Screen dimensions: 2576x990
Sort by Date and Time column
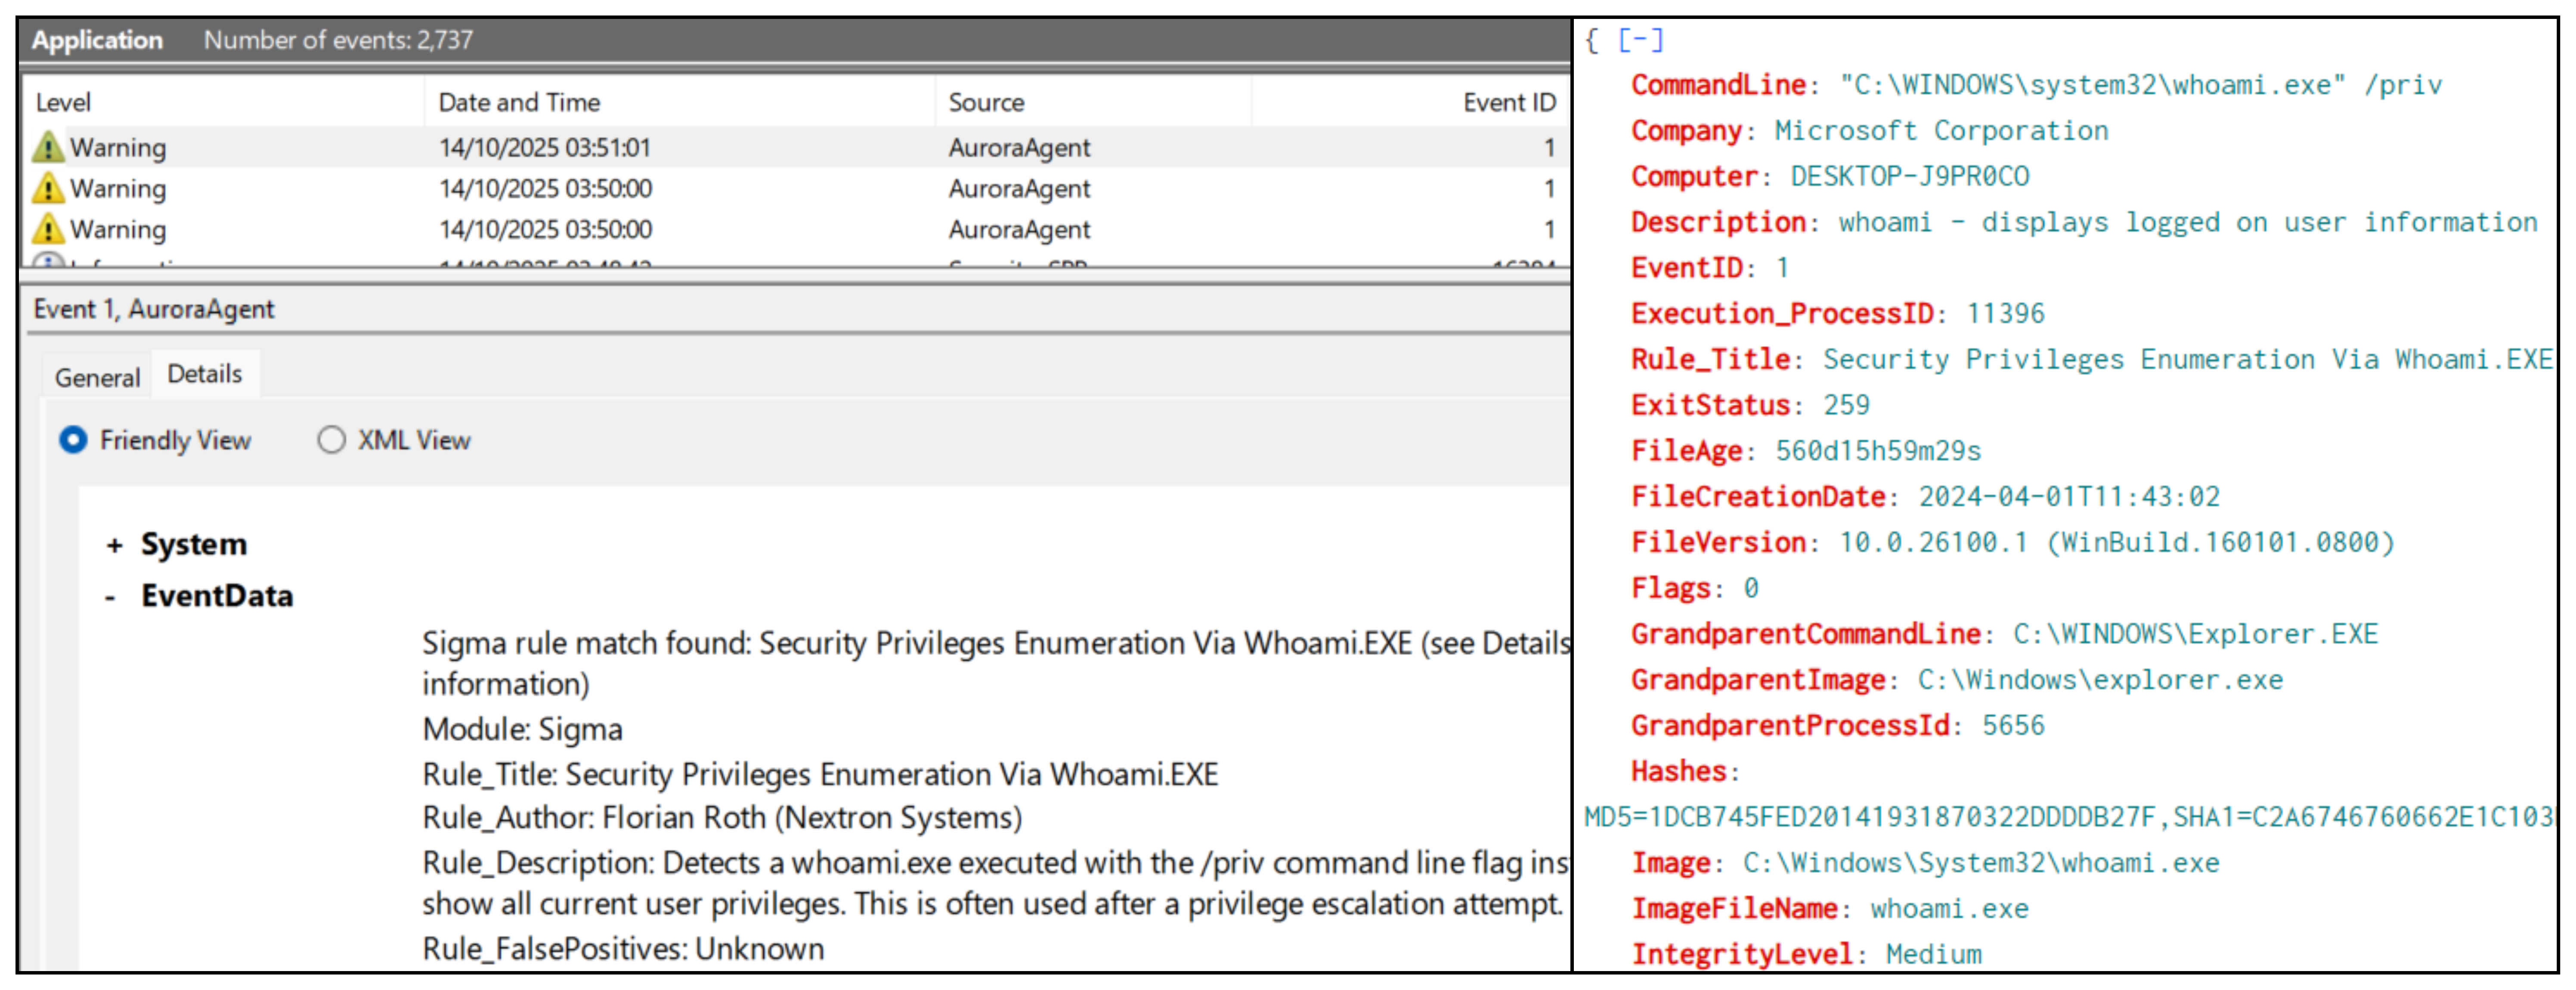pos(519,102)
